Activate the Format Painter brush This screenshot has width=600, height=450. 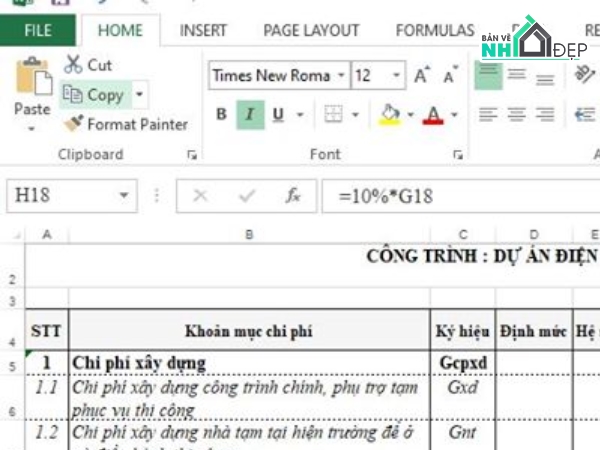[126, 124]
